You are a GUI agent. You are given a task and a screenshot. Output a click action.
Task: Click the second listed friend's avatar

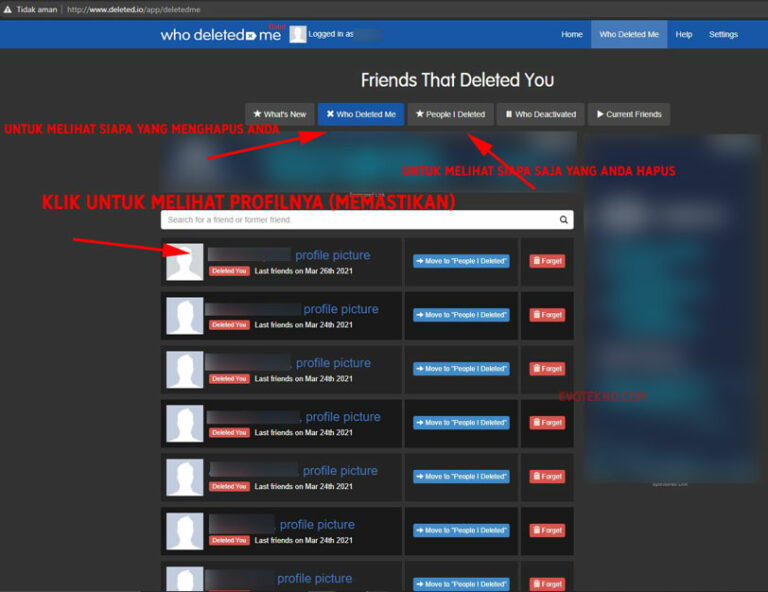pyautogui.click(x=185, y=316)
